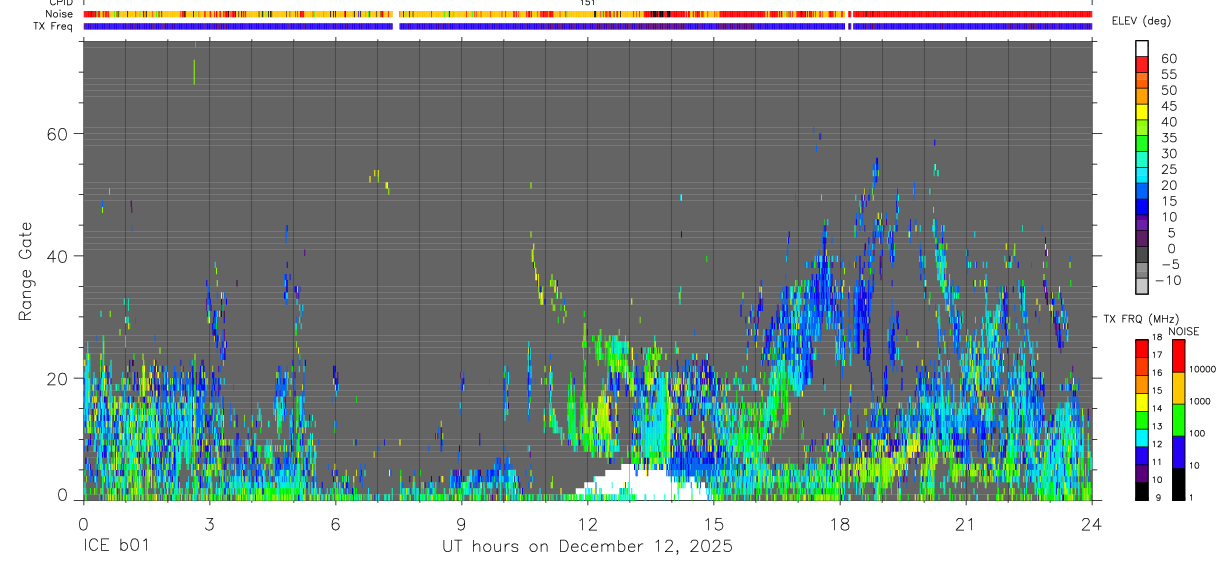Click the x-axis tick label '12'
This screenshot has height=567, width=1228.
pyautogui.click(x=588, y=523)
